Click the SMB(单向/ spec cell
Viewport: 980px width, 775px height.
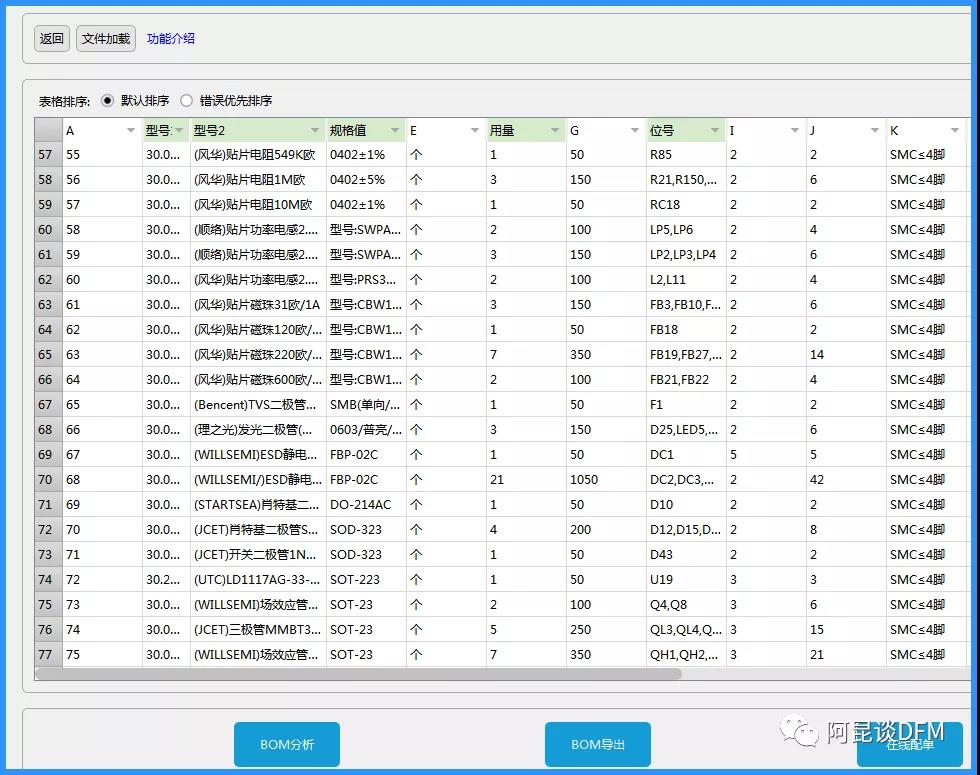click(366, 404)
